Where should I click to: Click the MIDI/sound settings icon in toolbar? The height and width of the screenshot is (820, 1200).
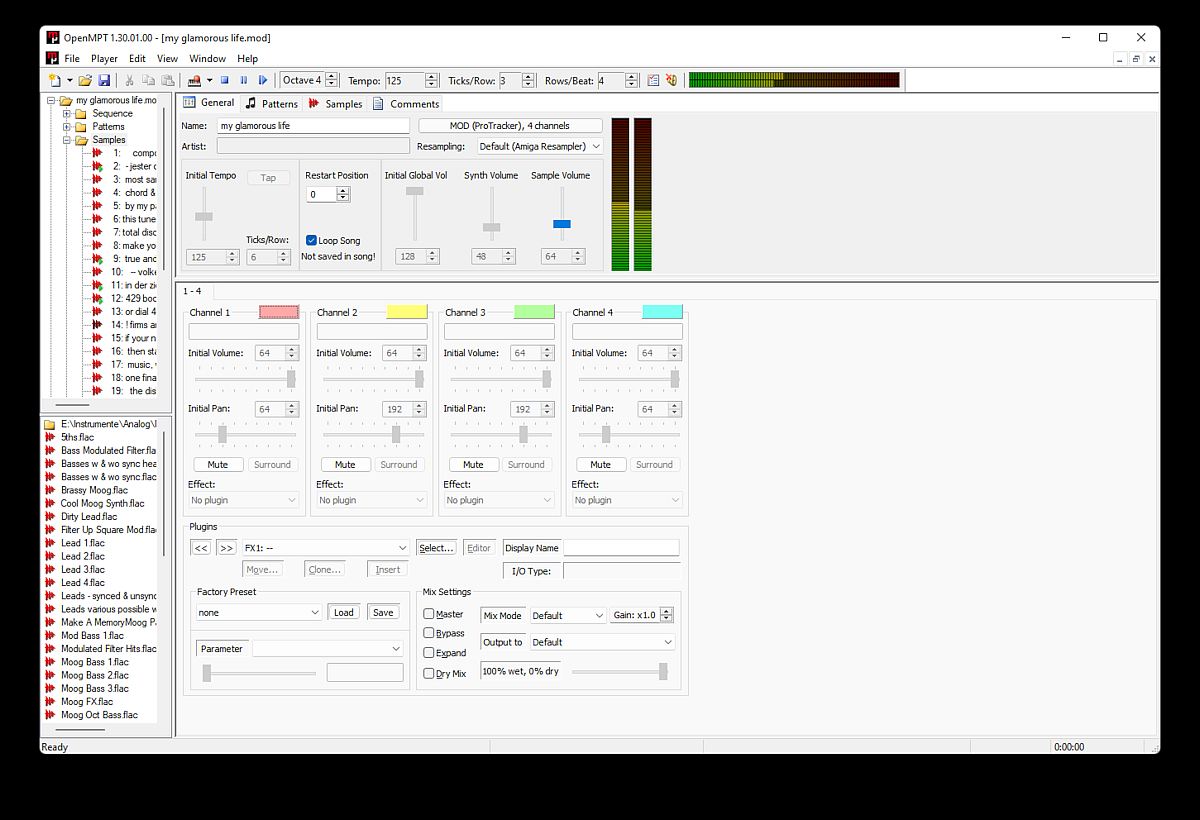[672, 80]
